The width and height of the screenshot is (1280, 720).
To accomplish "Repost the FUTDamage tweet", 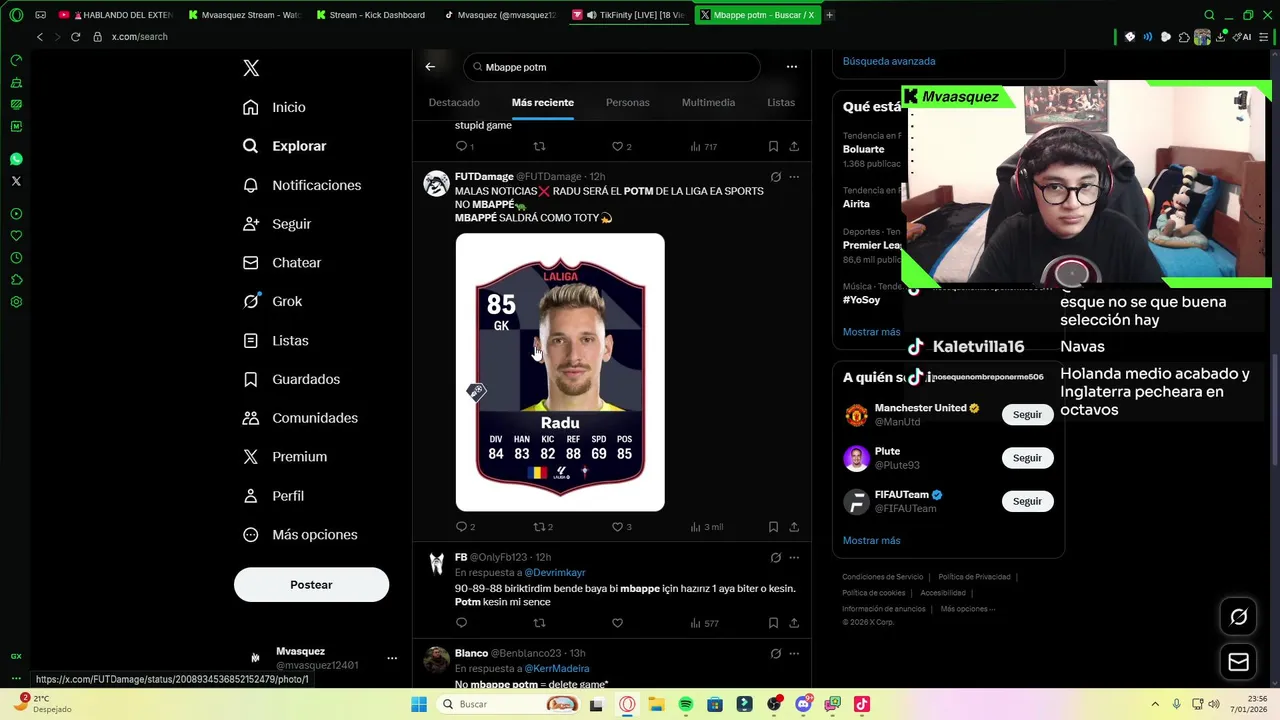I will click(x=543, y=527).
